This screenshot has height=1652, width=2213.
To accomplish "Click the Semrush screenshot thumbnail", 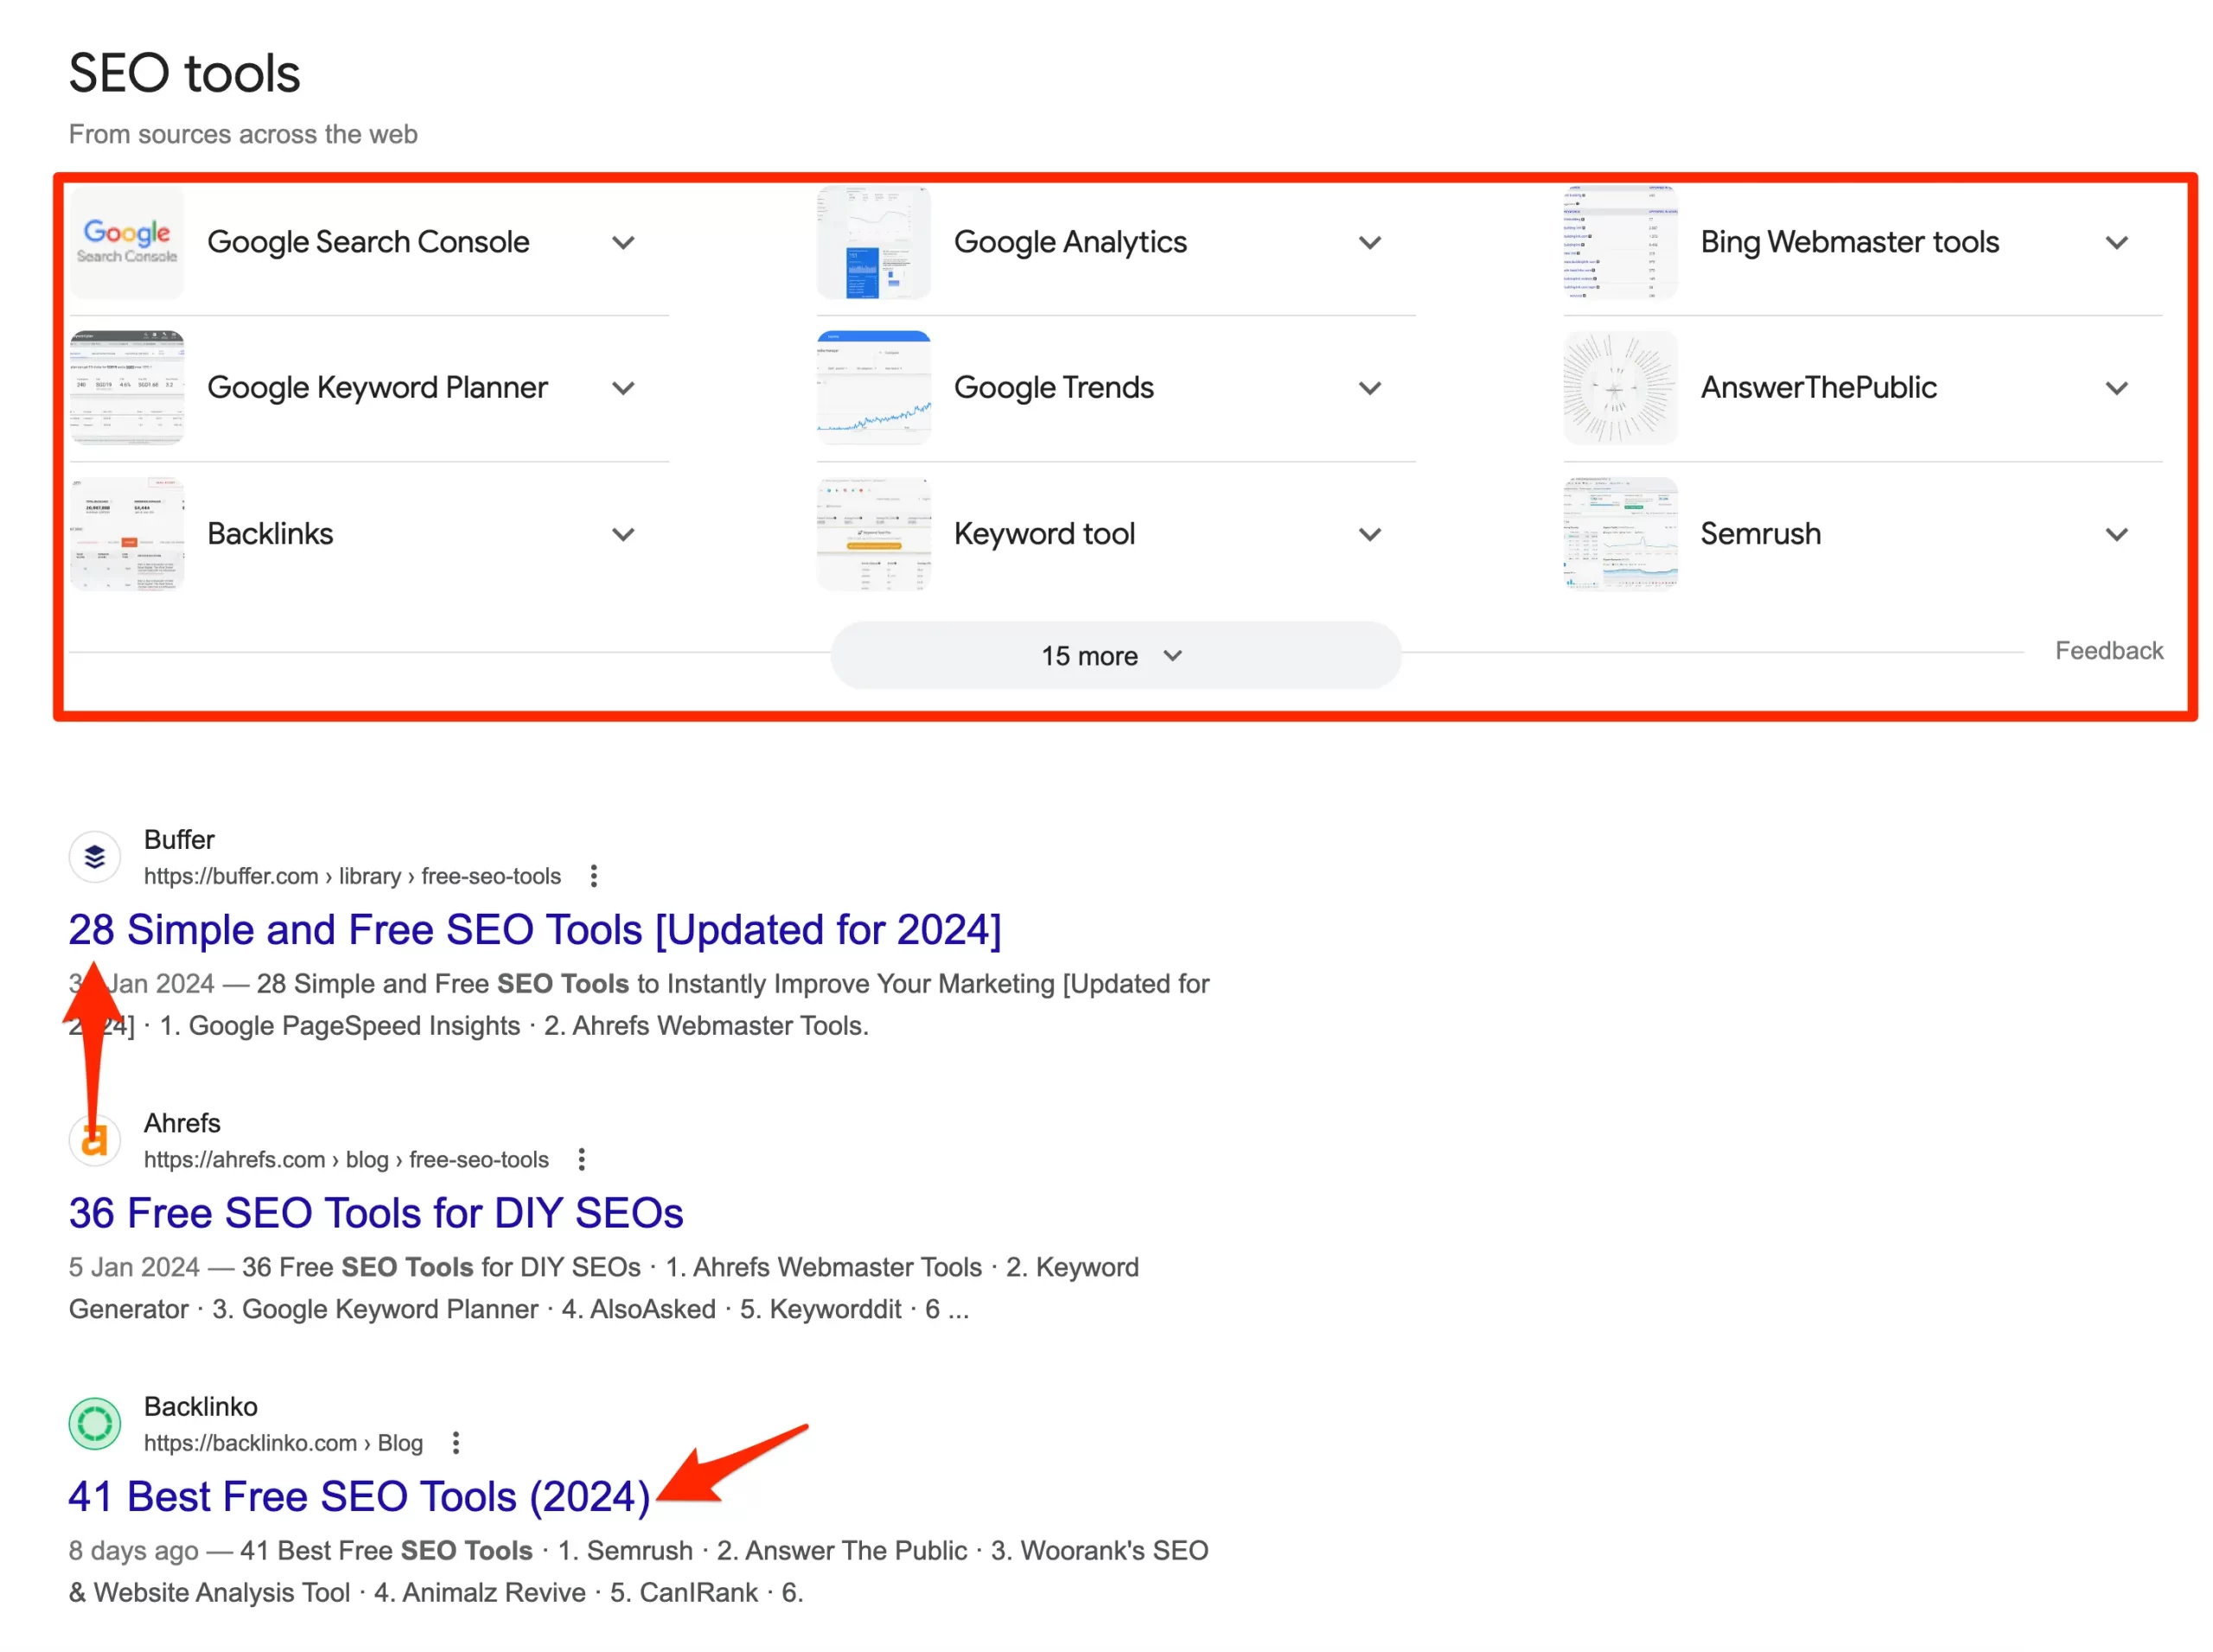I will pyautogui.click(x=1619, y=533).
